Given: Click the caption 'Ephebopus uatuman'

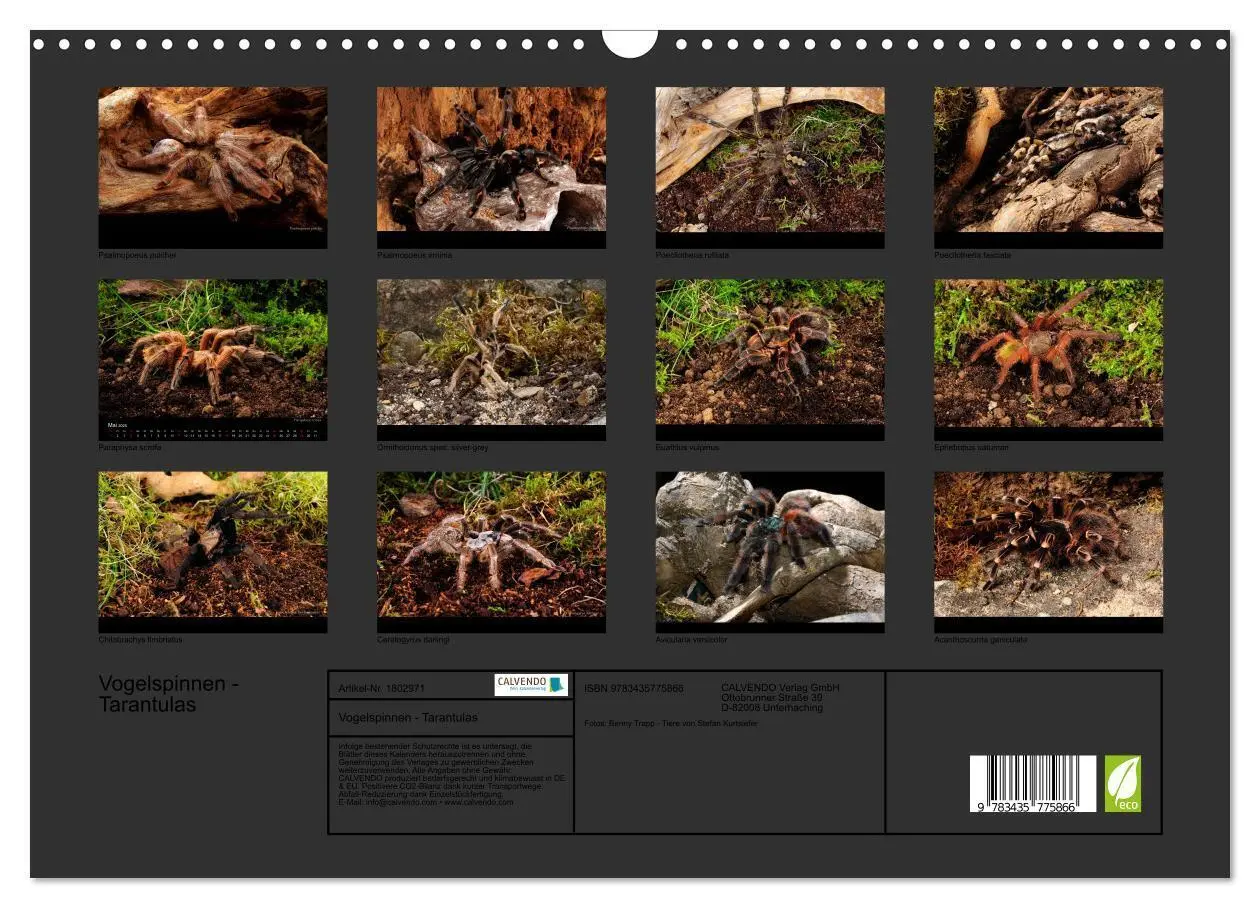Looking at the screenshot, I should (971, 448).
